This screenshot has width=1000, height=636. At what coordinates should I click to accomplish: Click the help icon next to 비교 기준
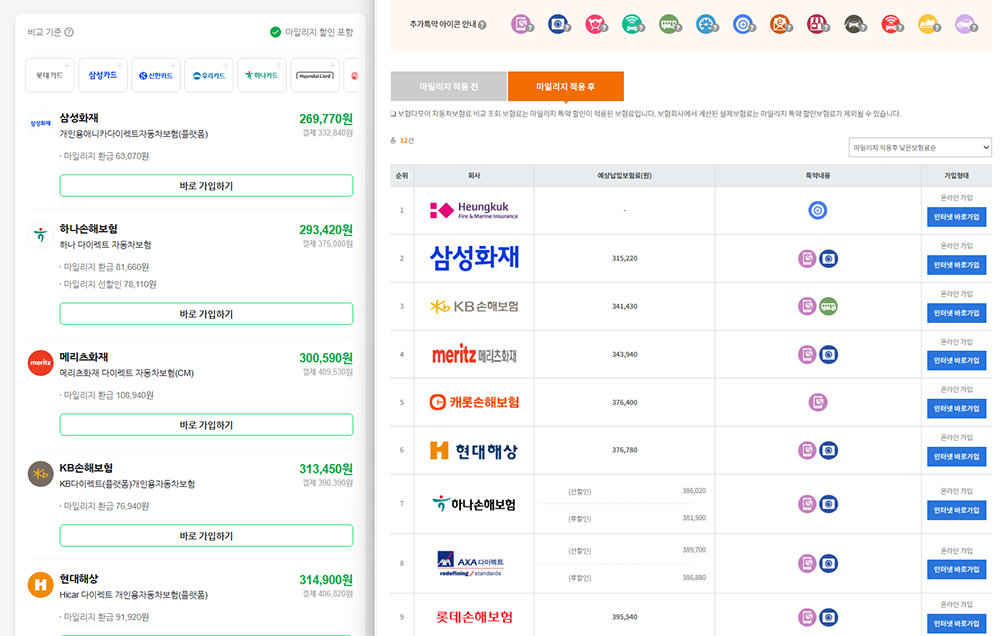pyautogui.click(x=69, y=32)
